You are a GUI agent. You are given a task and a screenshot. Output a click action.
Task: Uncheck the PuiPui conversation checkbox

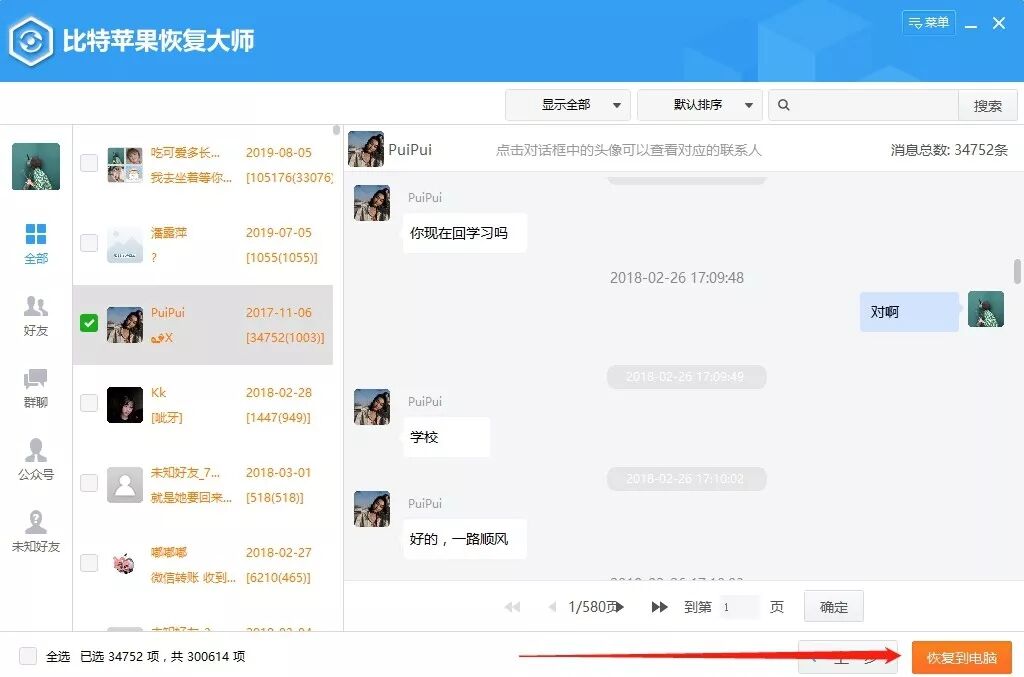pyautogui.click(x=89, y=323)
